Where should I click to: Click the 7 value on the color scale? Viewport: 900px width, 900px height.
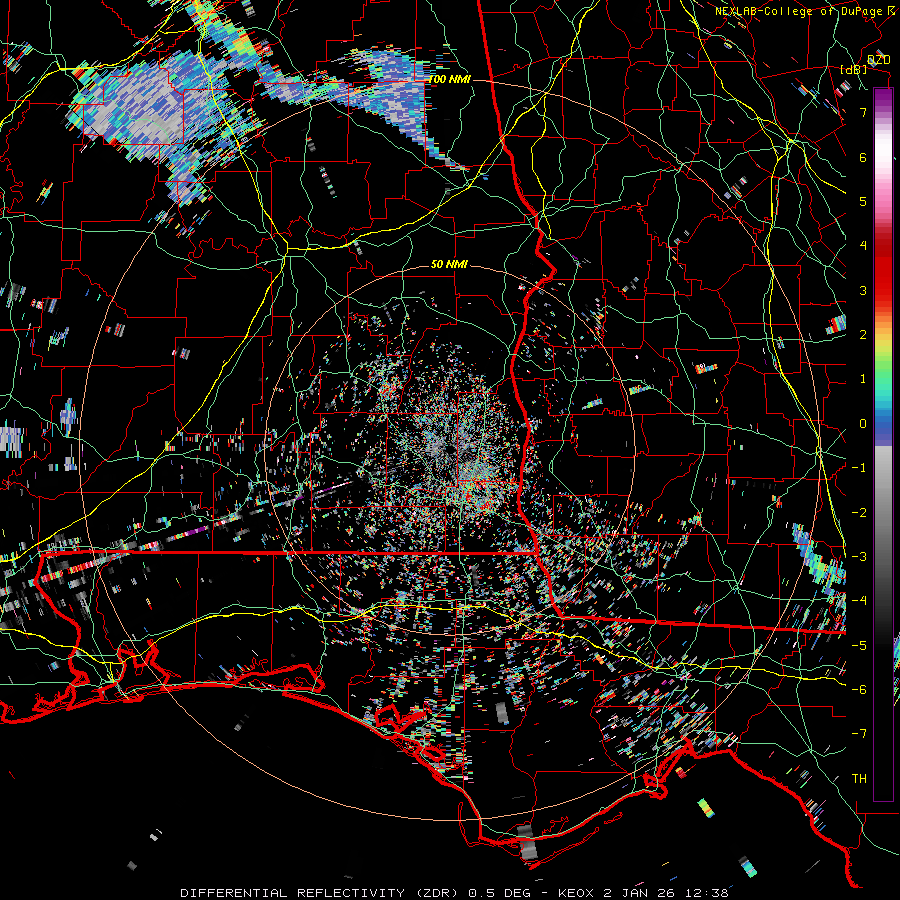pyautogui.click(x=863, y=112)
